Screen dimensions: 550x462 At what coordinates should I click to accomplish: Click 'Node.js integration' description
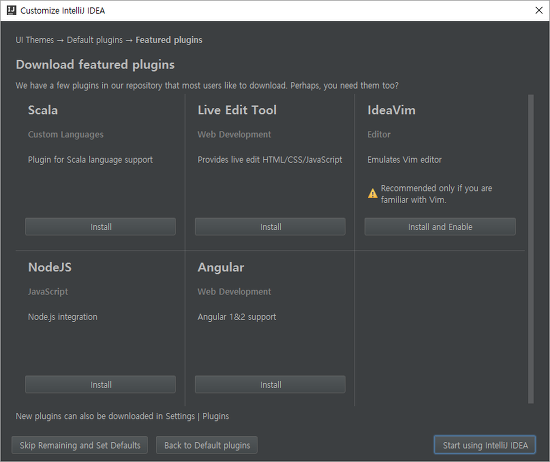62,317
